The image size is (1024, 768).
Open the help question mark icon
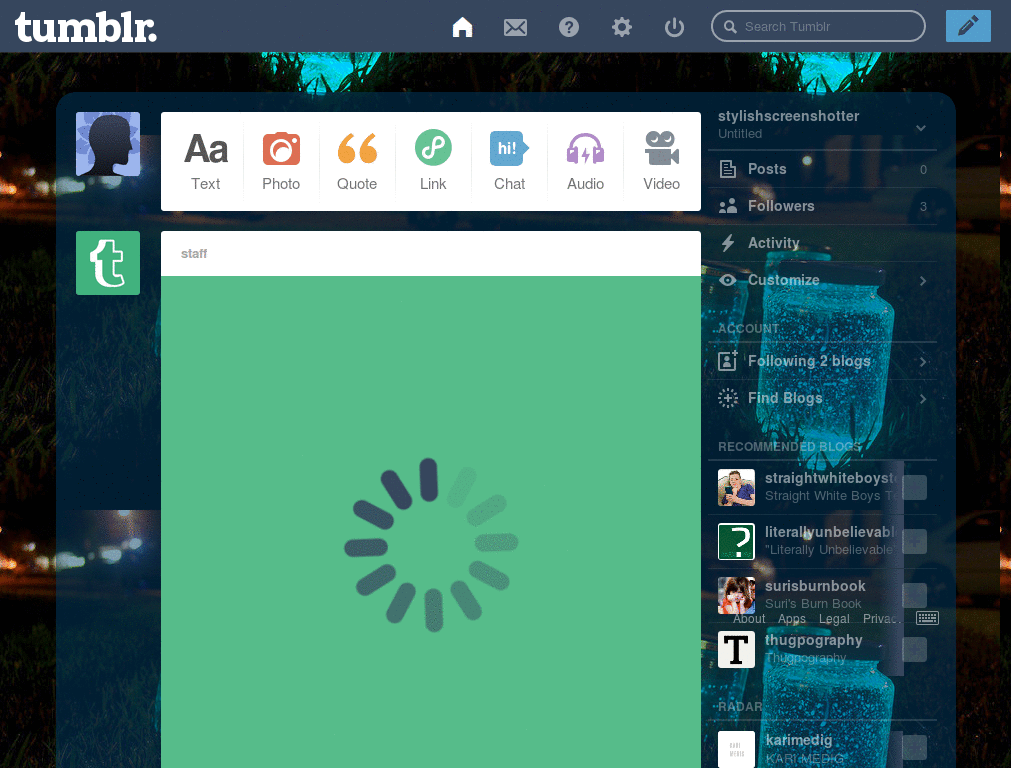(569, 27)
